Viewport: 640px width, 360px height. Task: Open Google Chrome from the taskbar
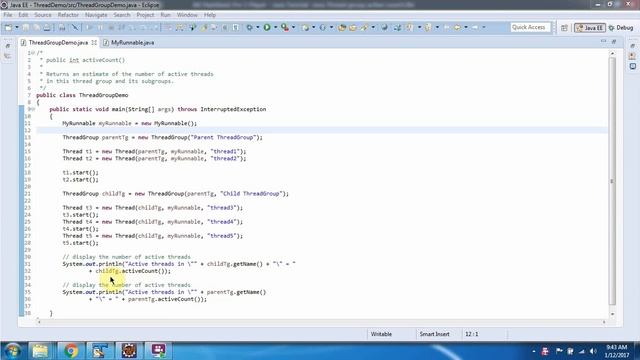[x=71, y=351]
